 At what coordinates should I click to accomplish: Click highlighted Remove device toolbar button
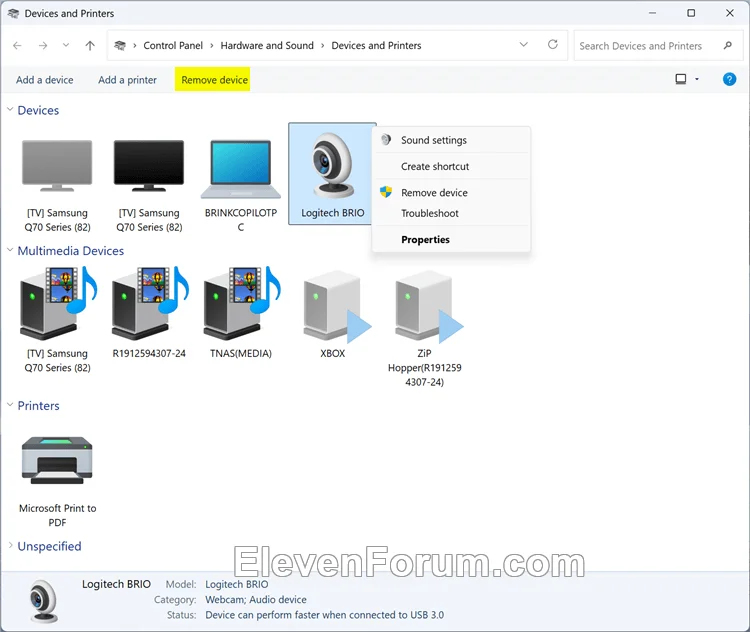tap(212, 79)
